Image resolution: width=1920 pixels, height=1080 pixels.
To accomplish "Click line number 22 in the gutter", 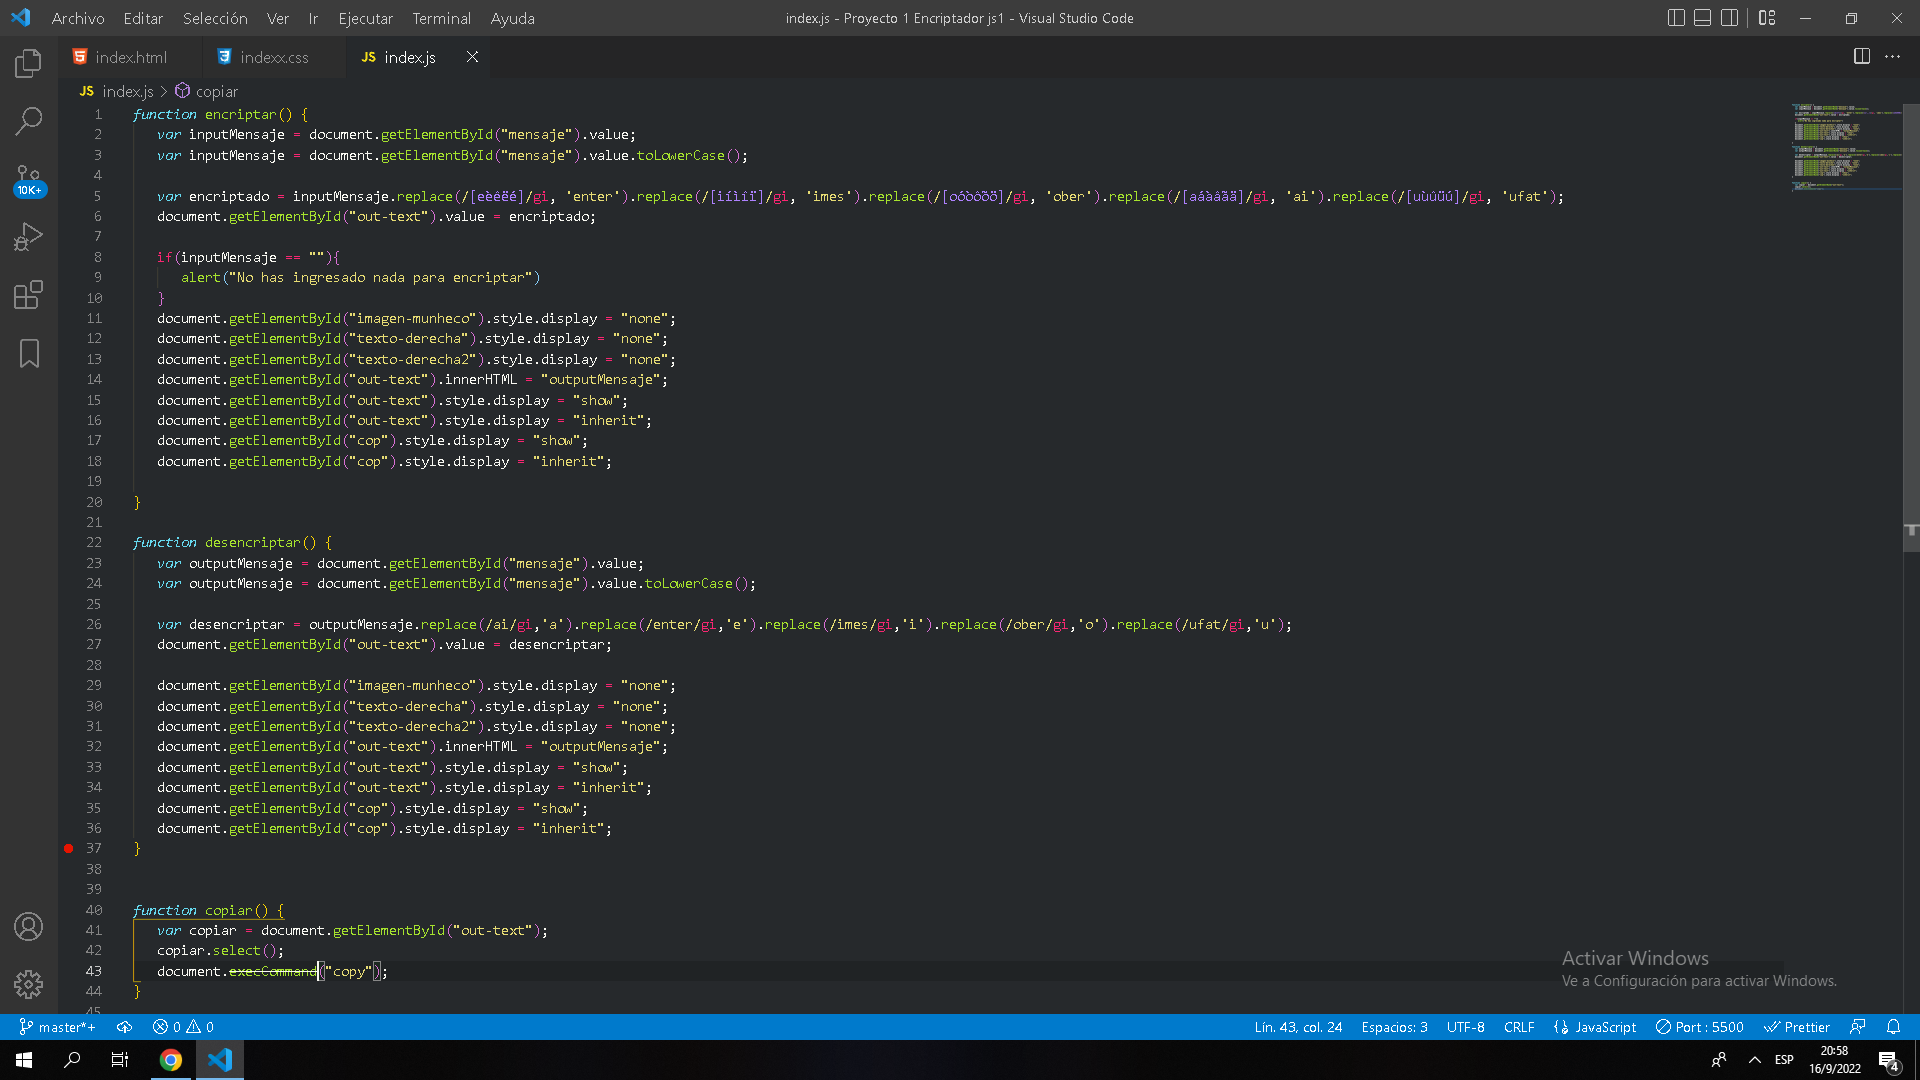I will tap(93, 542).
